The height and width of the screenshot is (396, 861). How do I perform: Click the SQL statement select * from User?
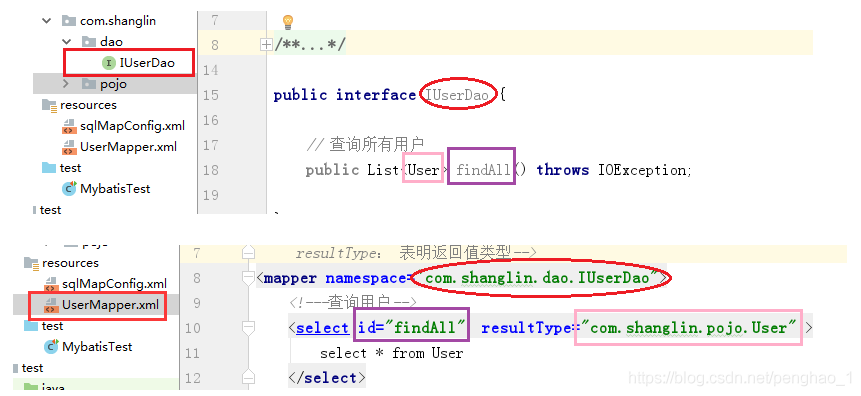(392, 353)
